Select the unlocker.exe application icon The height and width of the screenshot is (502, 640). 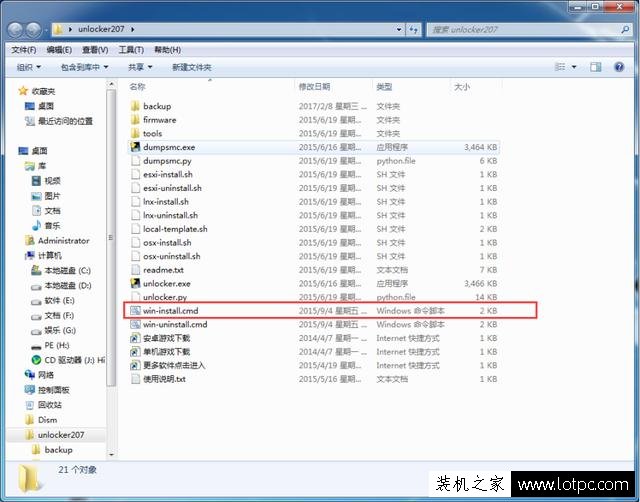pyautogui.click(x=136, y=283)
